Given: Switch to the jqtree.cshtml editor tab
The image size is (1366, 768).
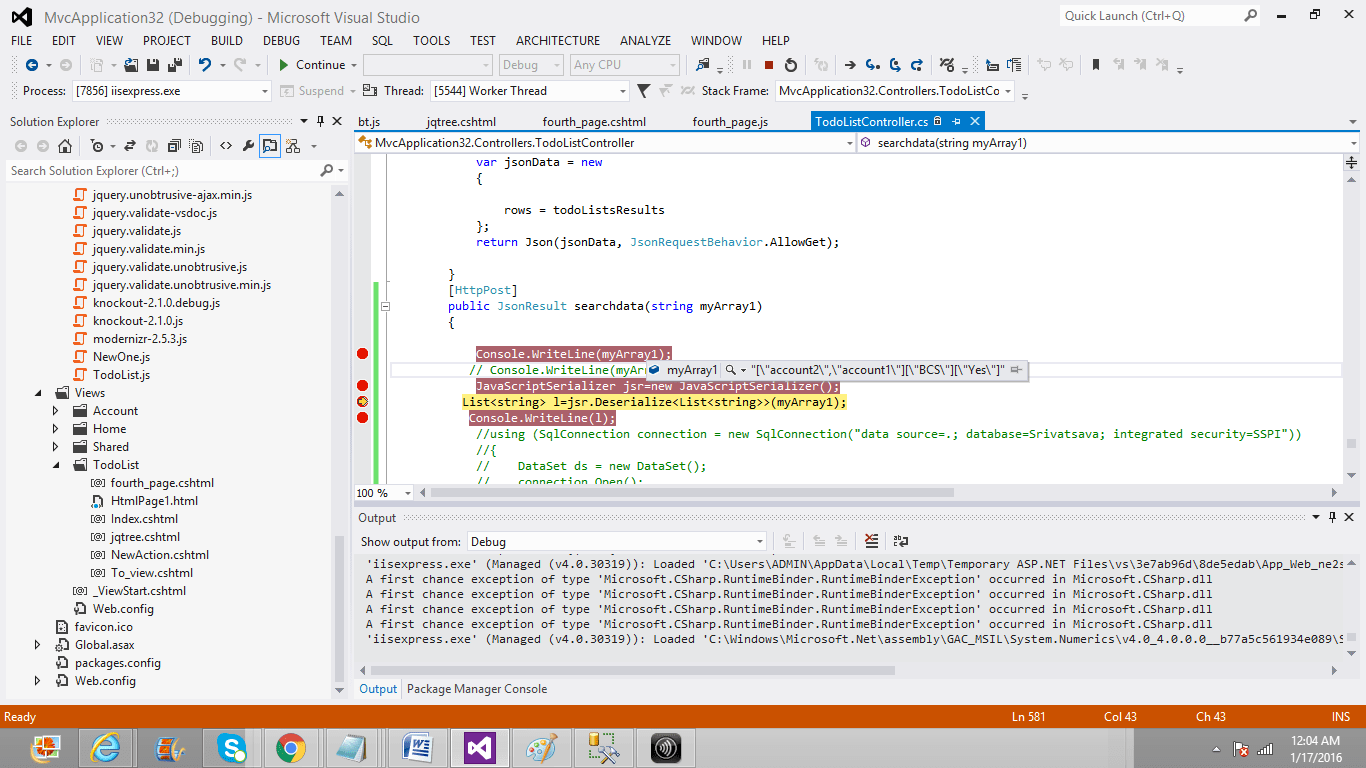Looking at the screenshot, I should coord(461,122).
